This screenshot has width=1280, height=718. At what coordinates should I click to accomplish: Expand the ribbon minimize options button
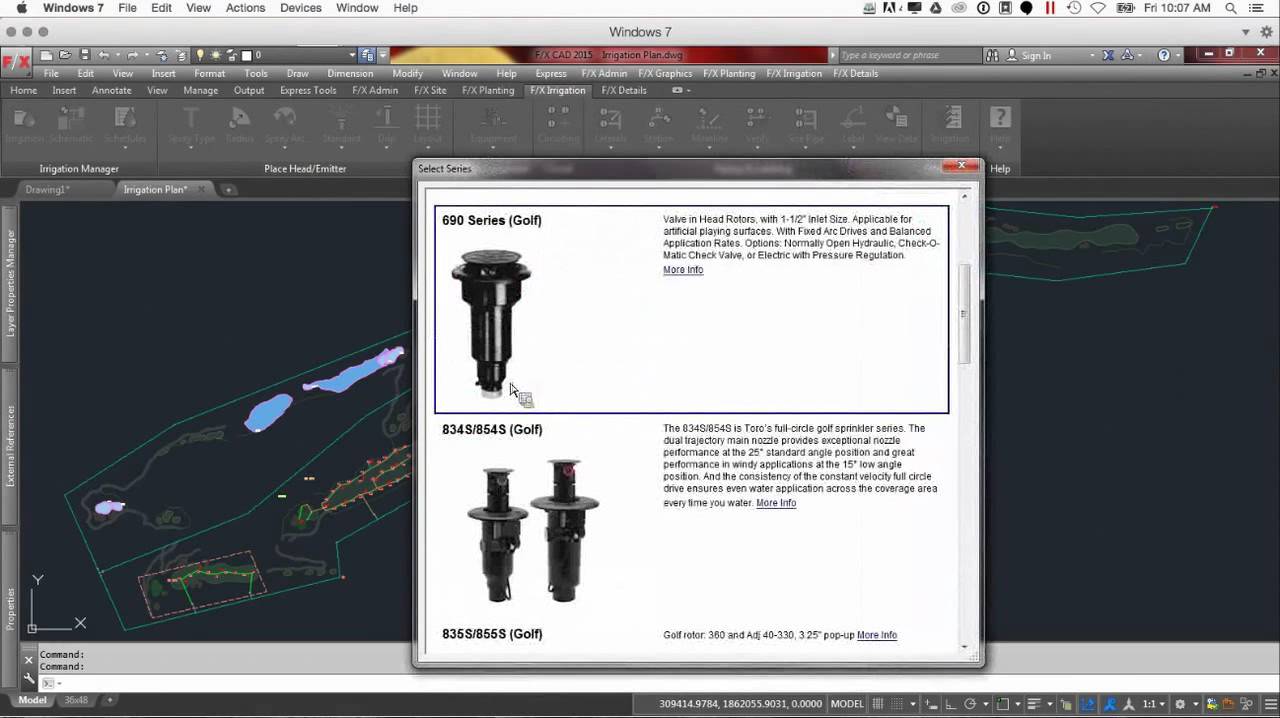click(x=680, y=90)
